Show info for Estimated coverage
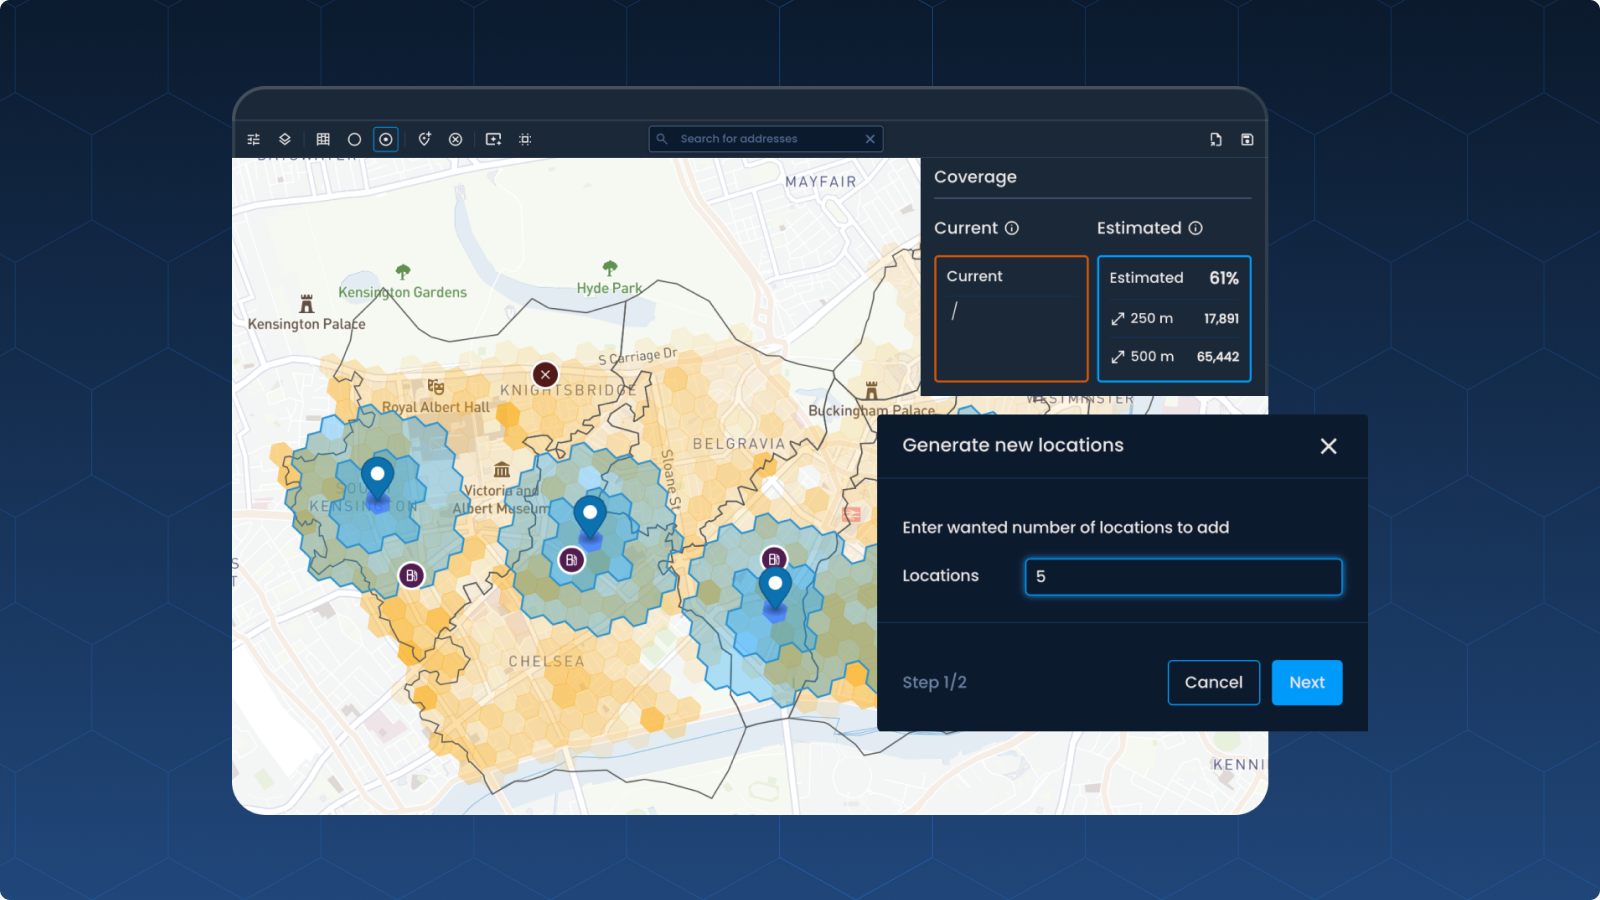Screen dimensions: 1600x900 [1195, 228]
